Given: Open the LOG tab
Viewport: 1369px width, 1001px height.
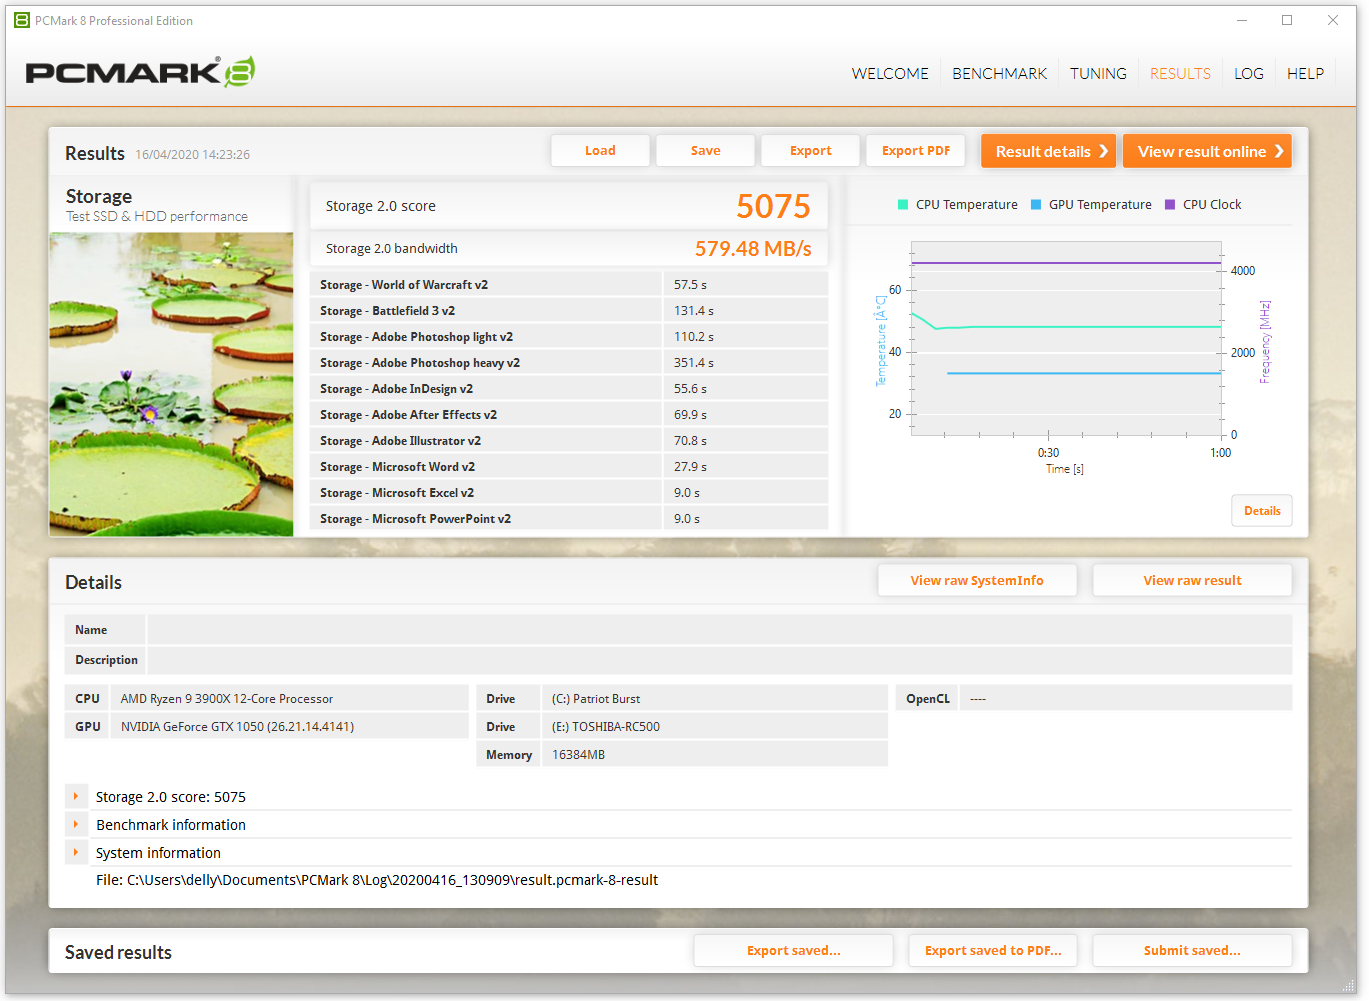Looking at the screenshot, I should point(1248,74).
